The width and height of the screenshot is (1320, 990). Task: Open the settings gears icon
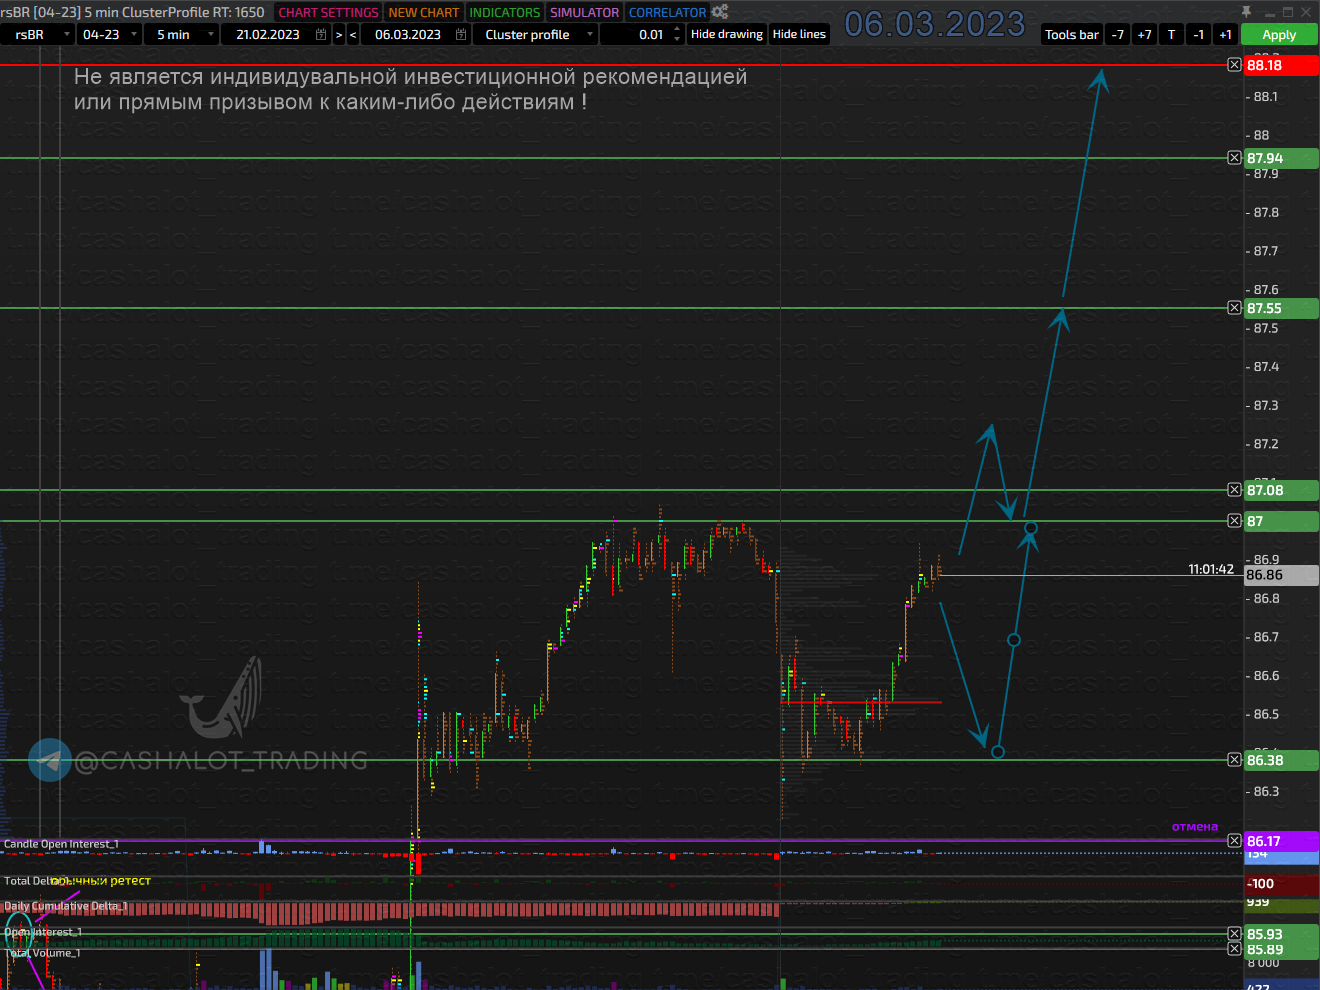coord(720,12)
